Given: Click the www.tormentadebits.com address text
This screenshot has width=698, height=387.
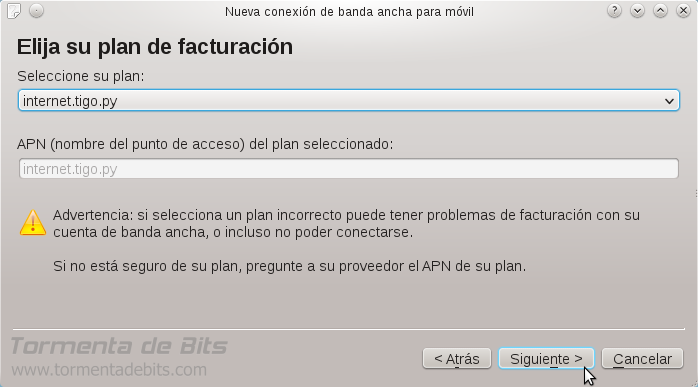Looking at the screenshot, I should pyautogui.click(x=109, y=370).
